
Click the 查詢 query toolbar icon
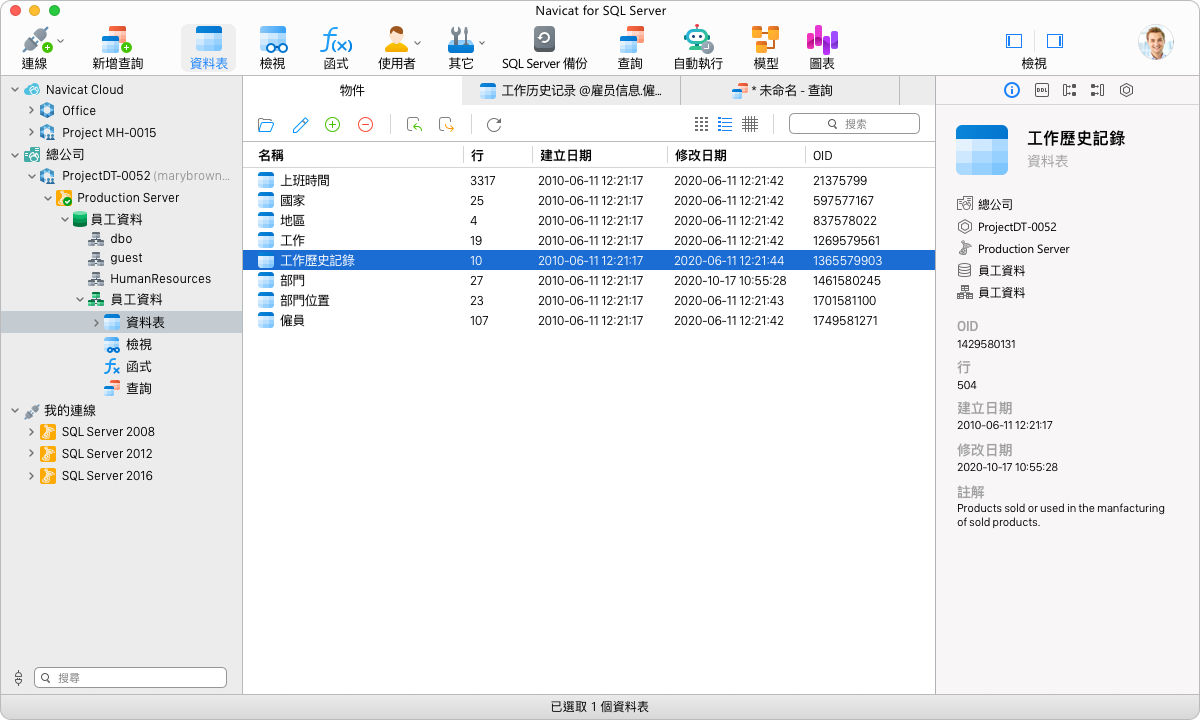pyautogui.click(x=631, y=41)
